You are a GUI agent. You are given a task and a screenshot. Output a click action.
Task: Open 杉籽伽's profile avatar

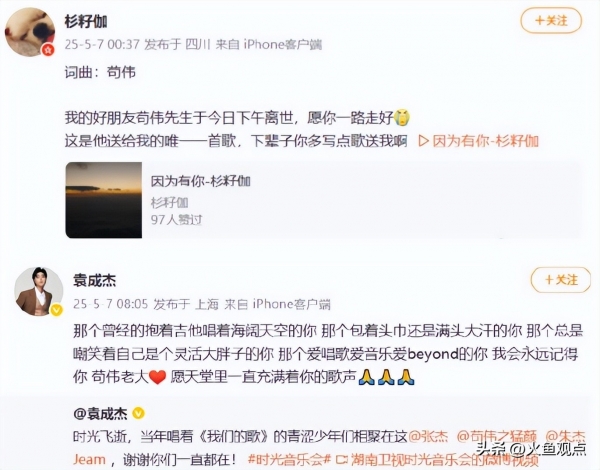point(29,33)
